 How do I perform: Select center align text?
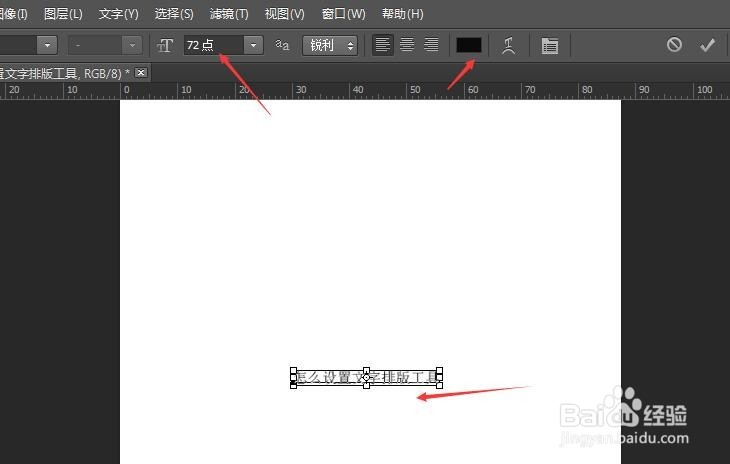coord(407,45)
